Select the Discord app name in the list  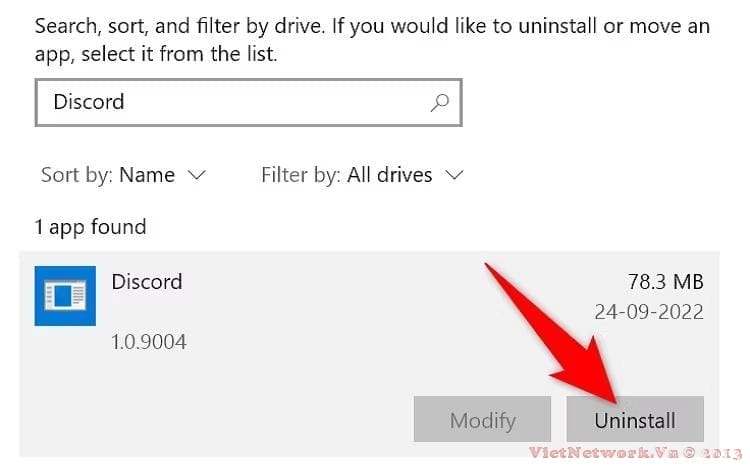pyautogui.click(x=147, y=282)
